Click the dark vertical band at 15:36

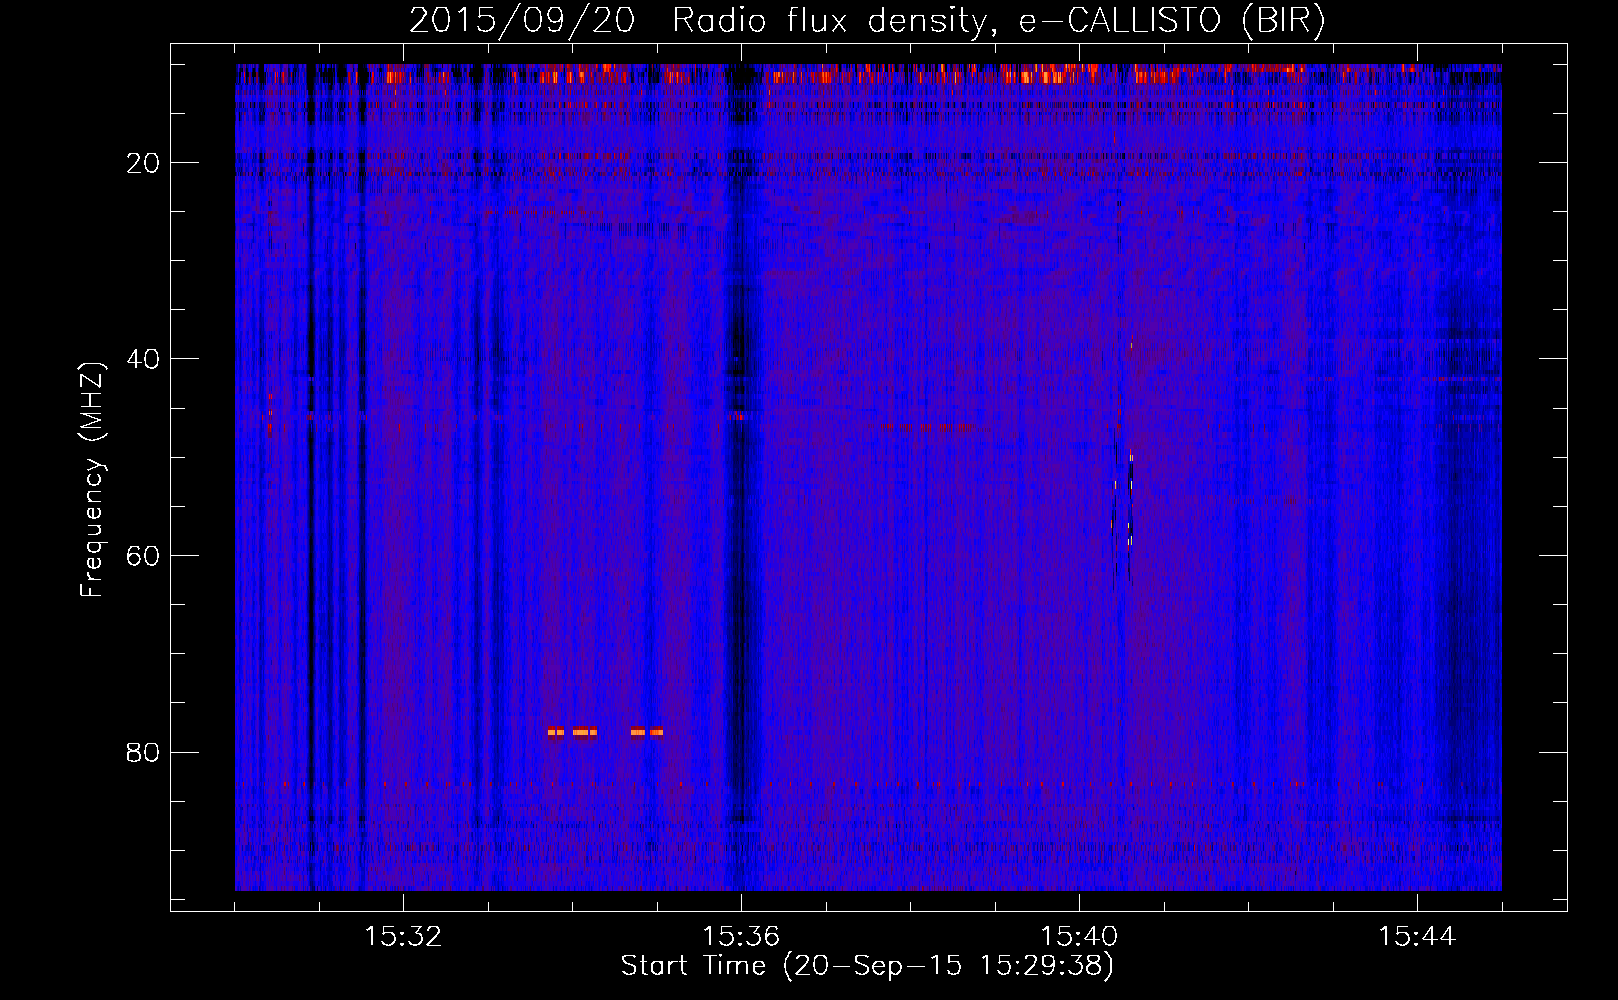tap(741, 477)
